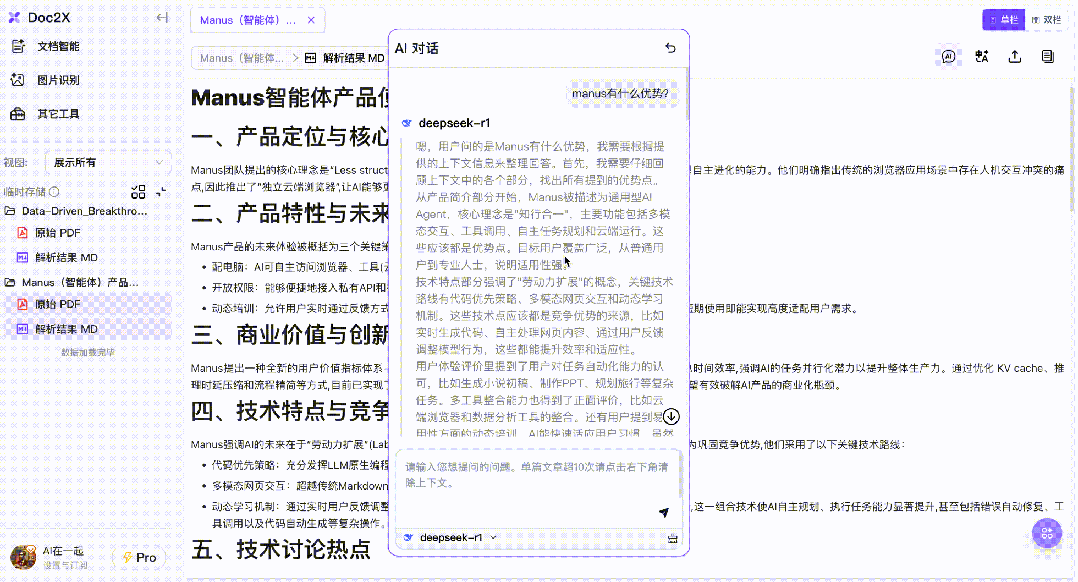Screen dimensions: 1078x582
Task: Open 解析结果 MD under Data-Driven folder
Action: [x=66, y=258]
